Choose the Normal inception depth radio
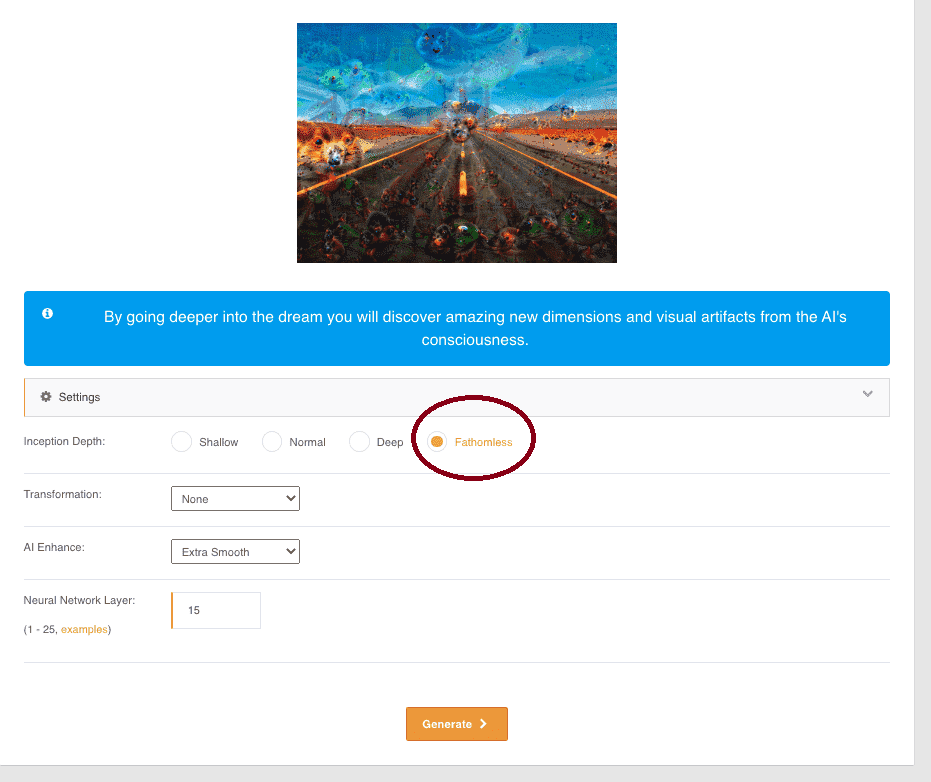931x782 pixels. pyautogui.click(x=272, y=442)
